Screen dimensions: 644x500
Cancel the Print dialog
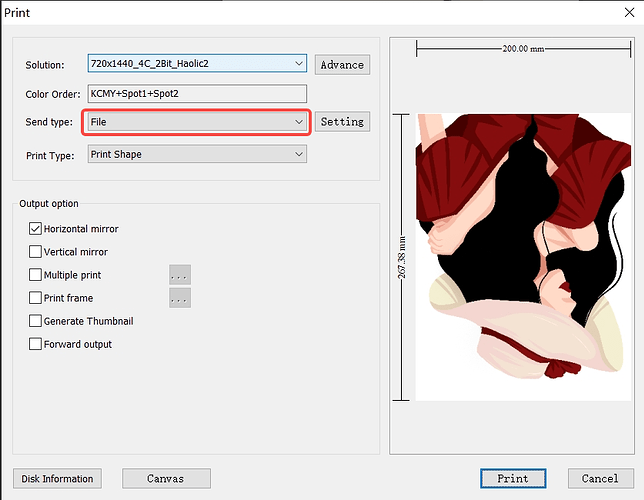pyautogui.click(x=601, y=479)
